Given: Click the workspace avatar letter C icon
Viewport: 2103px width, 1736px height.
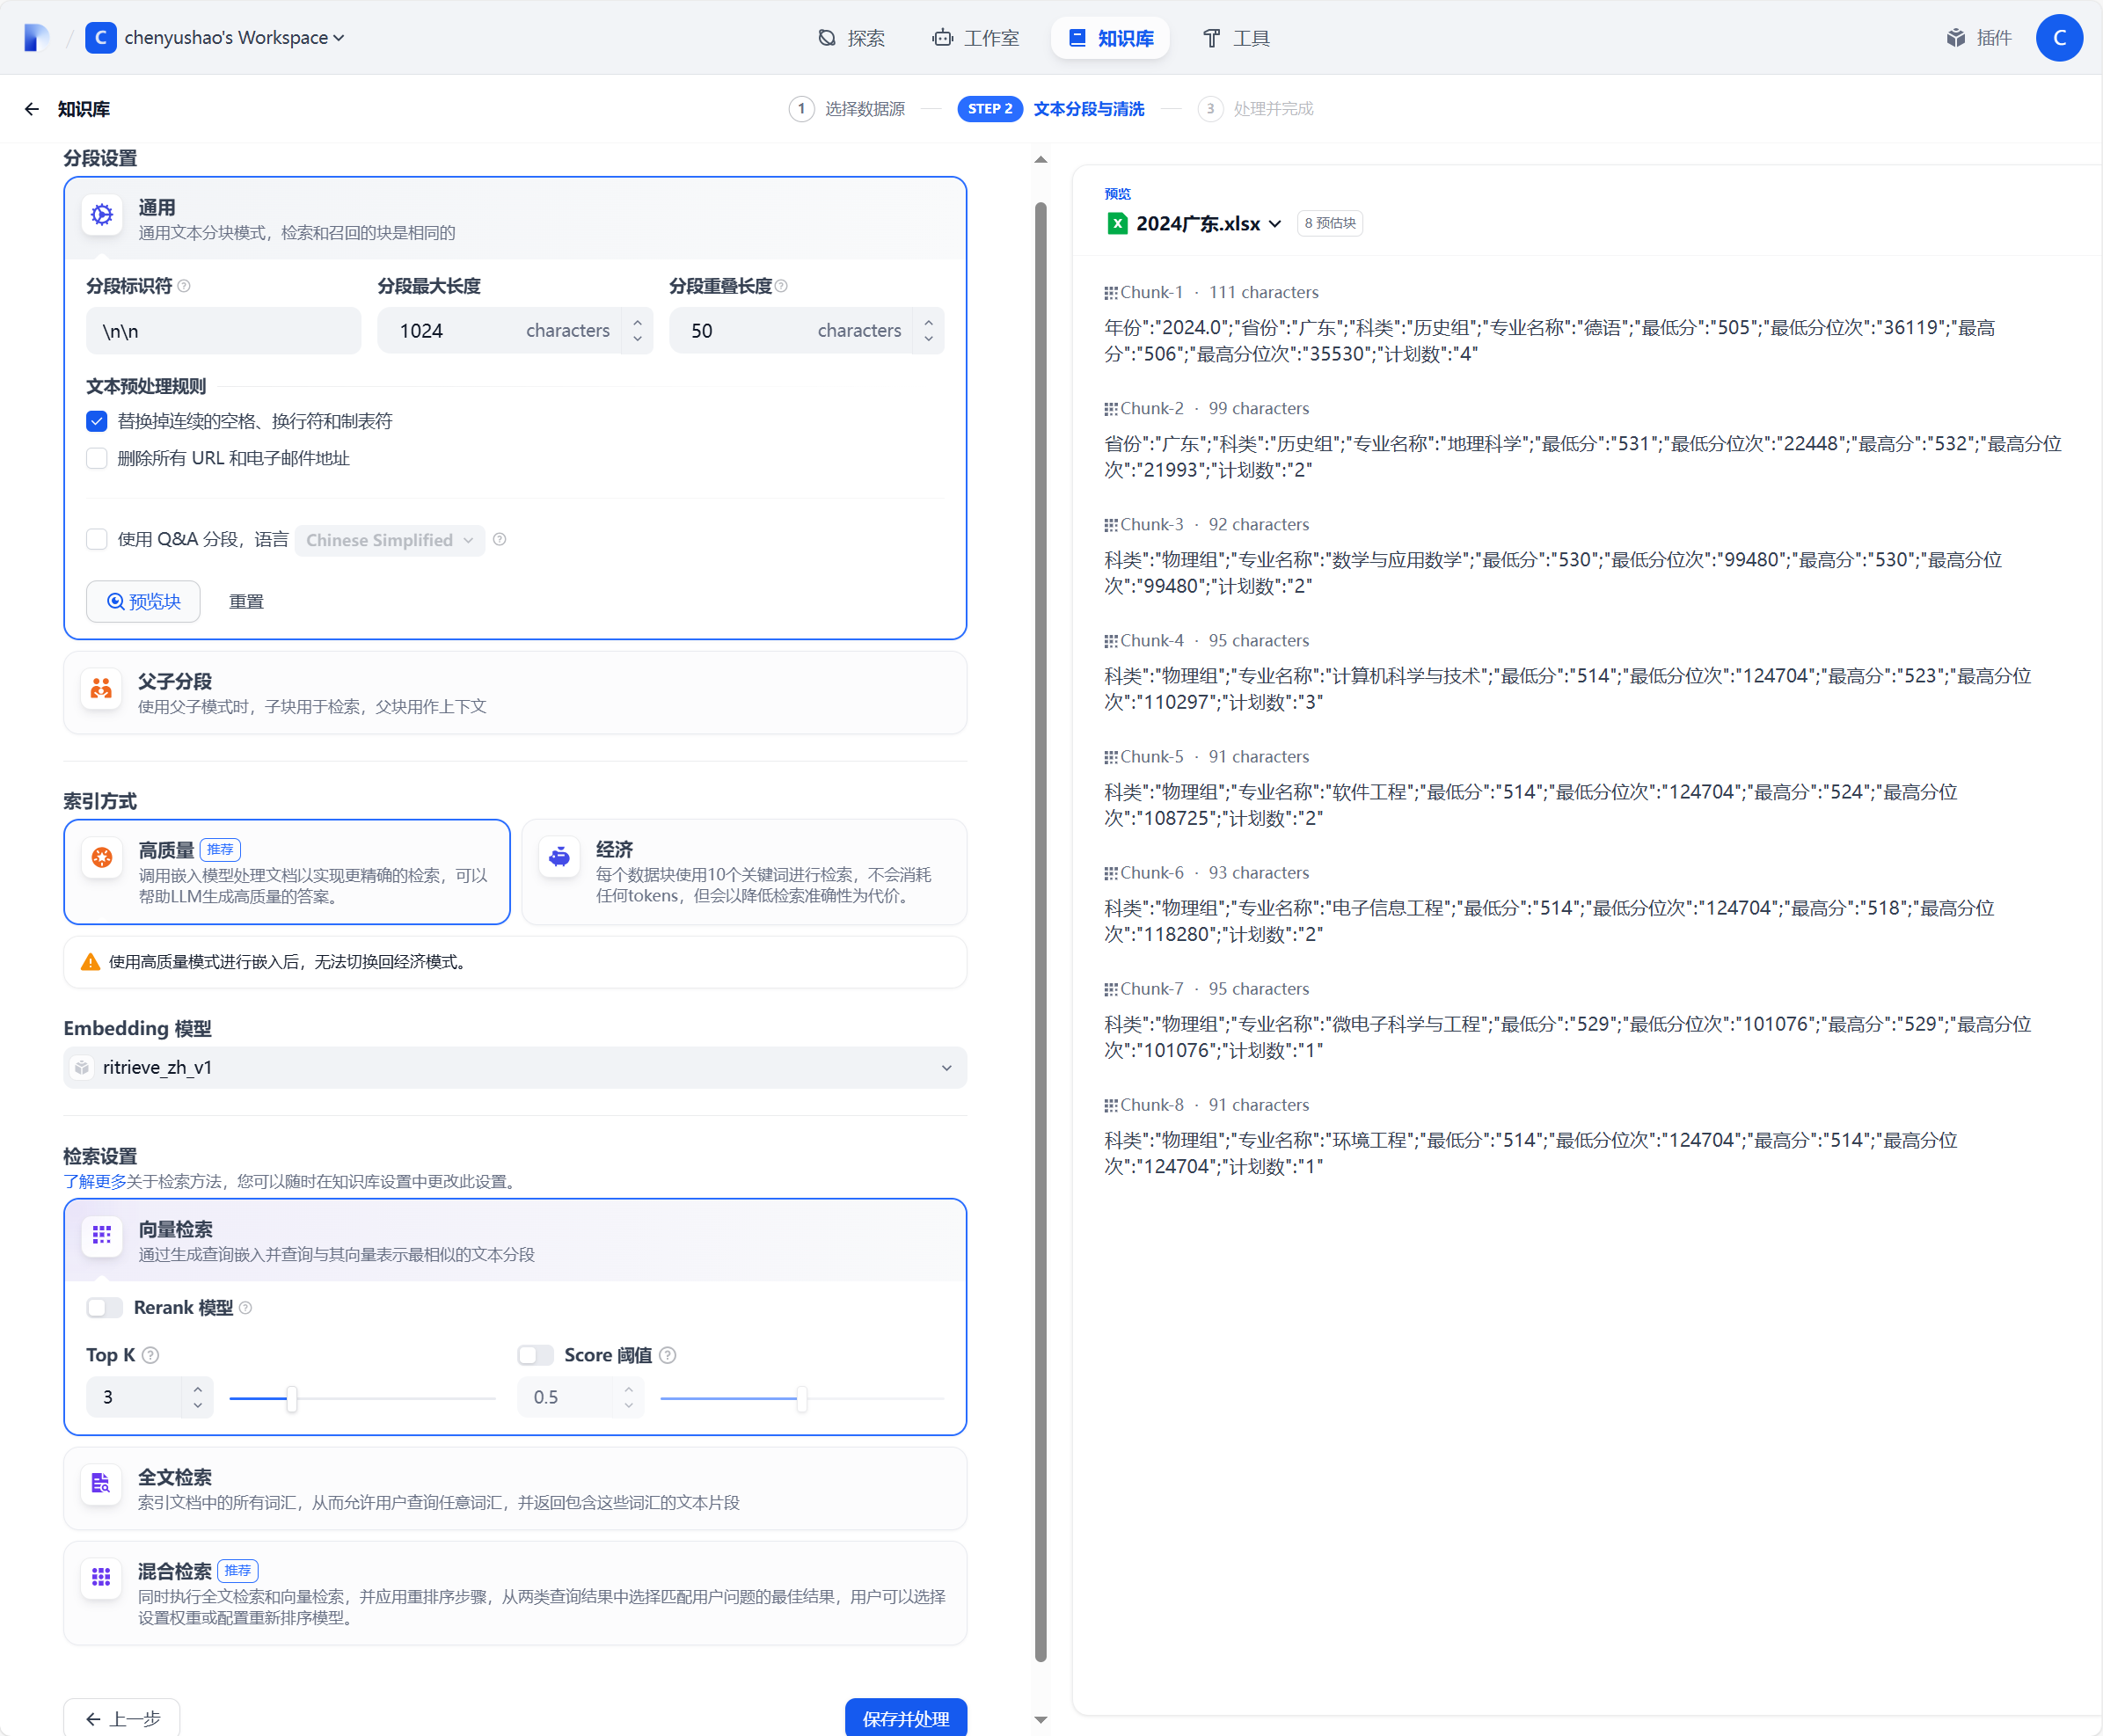Looking at the screenshot, I should (x=100, y=38).
